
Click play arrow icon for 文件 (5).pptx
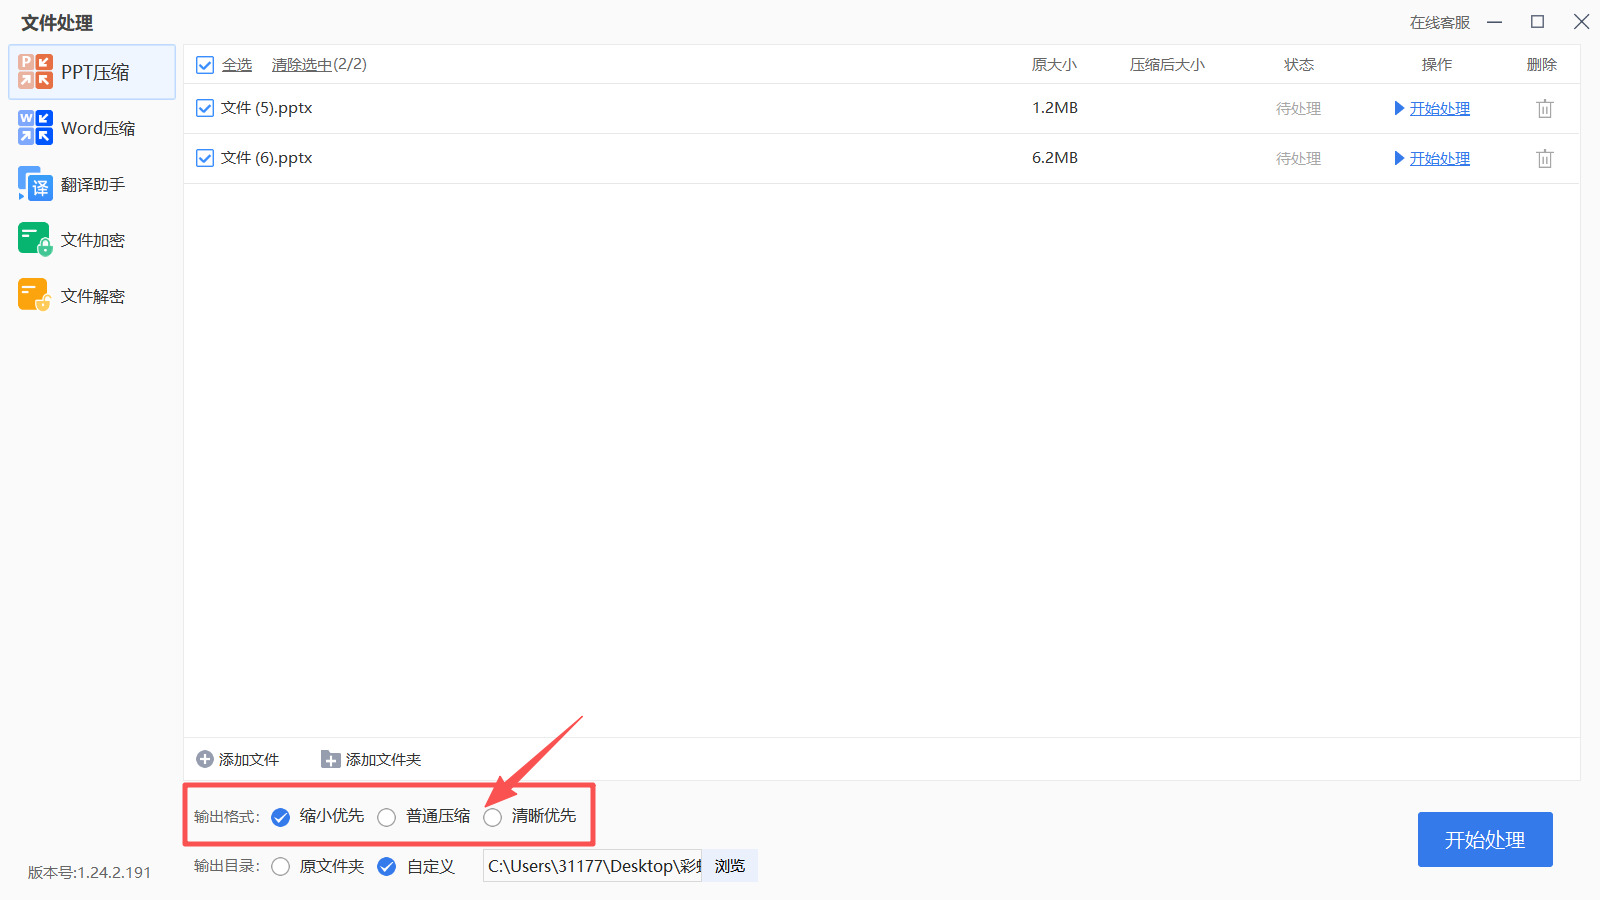pos(1400,108)
